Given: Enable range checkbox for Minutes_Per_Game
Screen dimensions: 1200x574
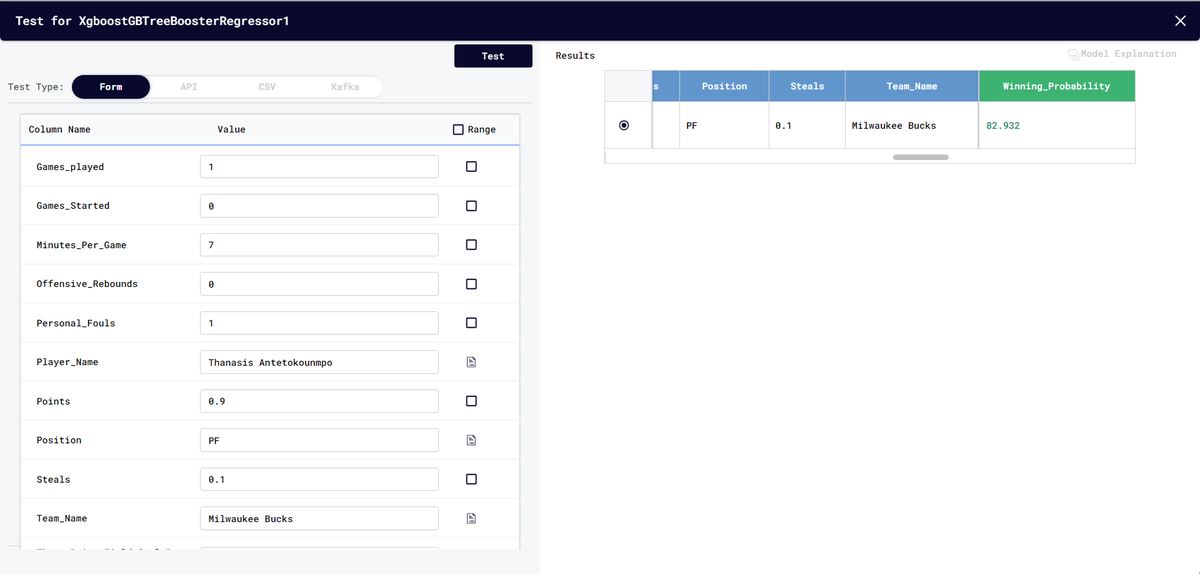Looking at the screenshot, I should tap(471, 245).
